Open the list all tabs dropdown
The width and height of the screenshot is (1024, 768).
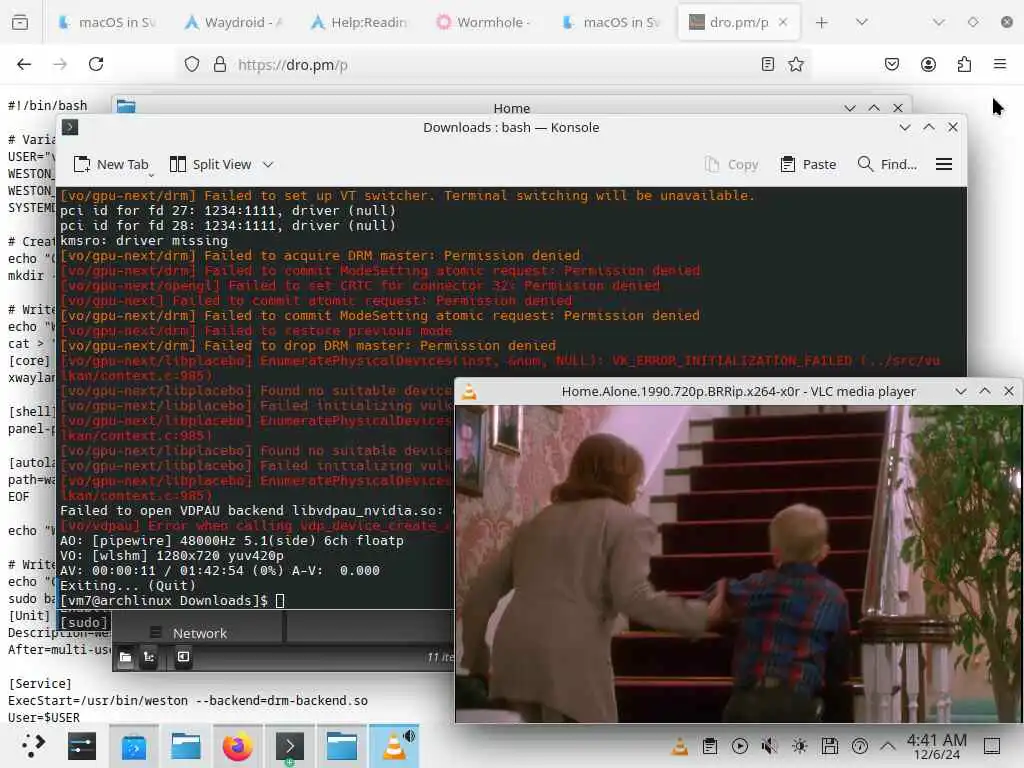861,22
